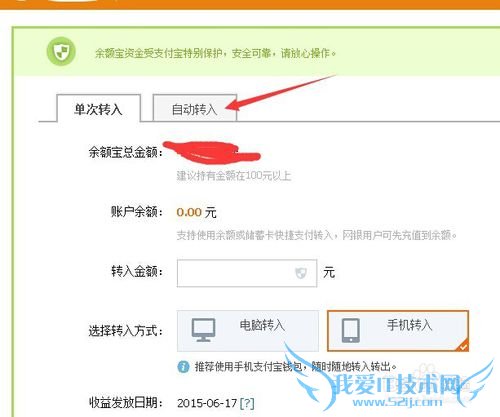Focus the 转入金额 input field
The height and width of the screenshot is (417, 500).
pos(247,273)
